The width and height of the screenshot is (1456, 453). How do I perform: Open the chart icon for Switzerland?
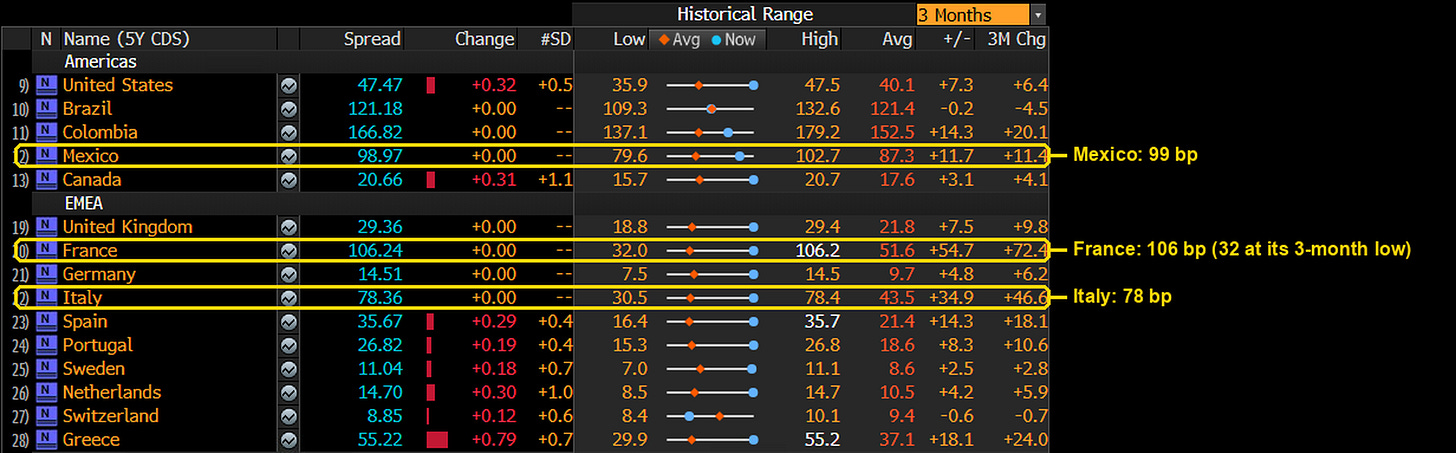click(x=289, y=416)
